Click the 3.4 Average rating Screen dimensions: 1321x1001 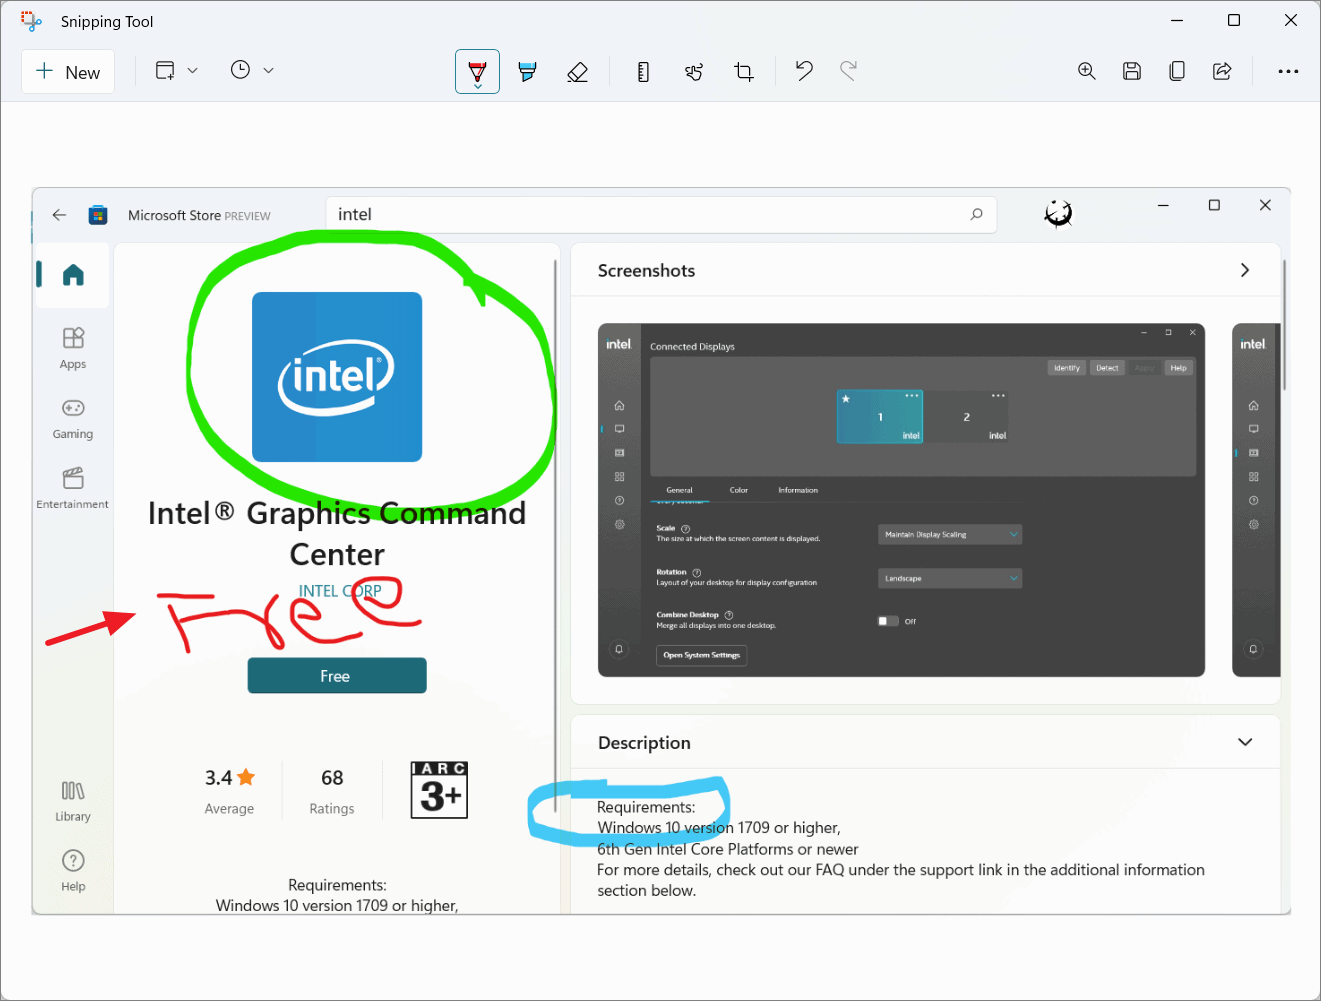tap(230, 790)
